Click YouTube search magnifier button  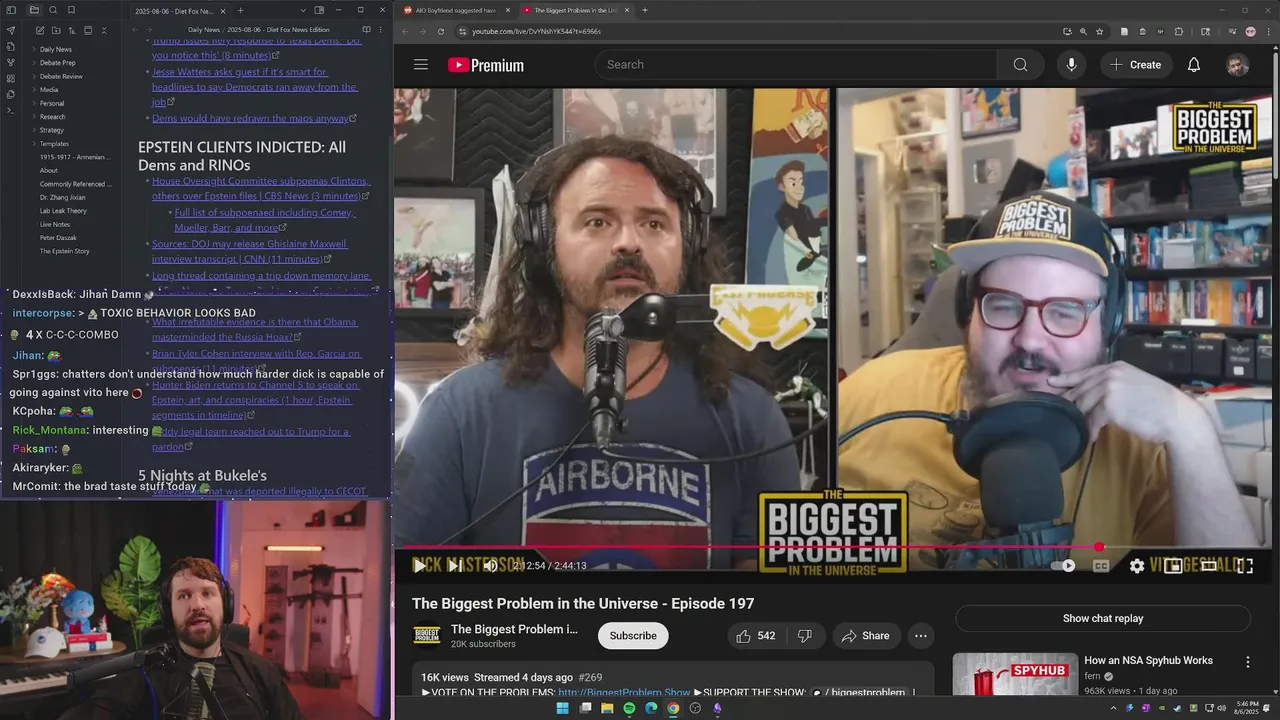click(x=1020, y=65)
